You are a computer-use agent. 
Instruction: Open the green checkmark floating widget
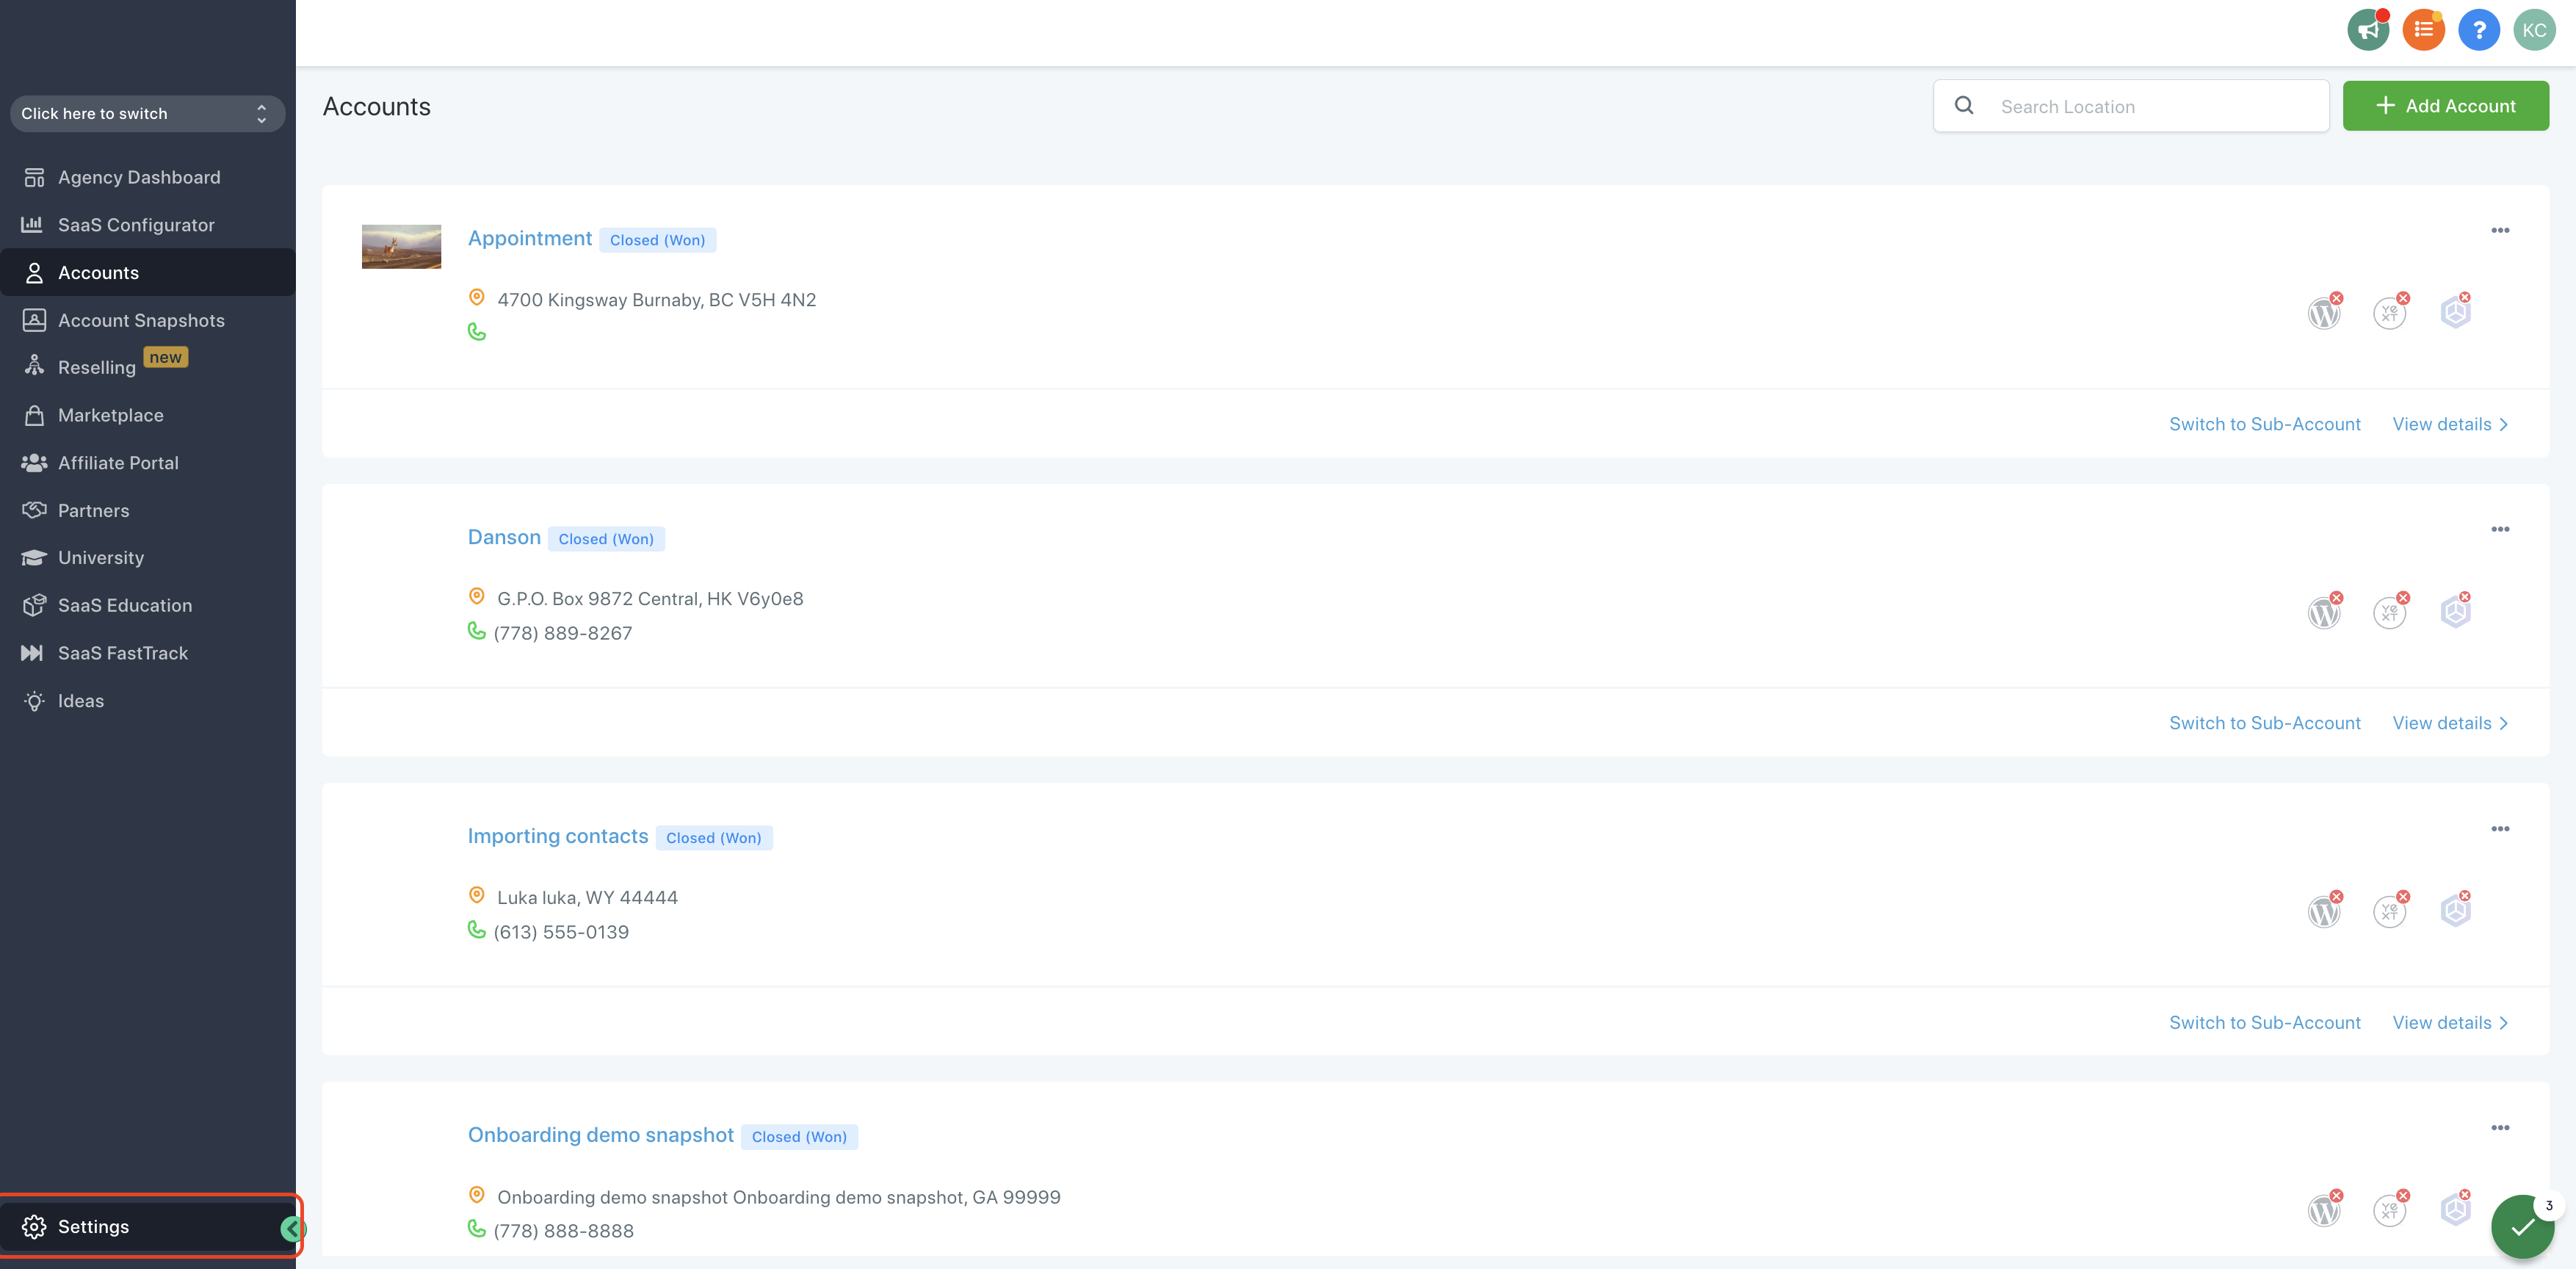(2522, 1226)
